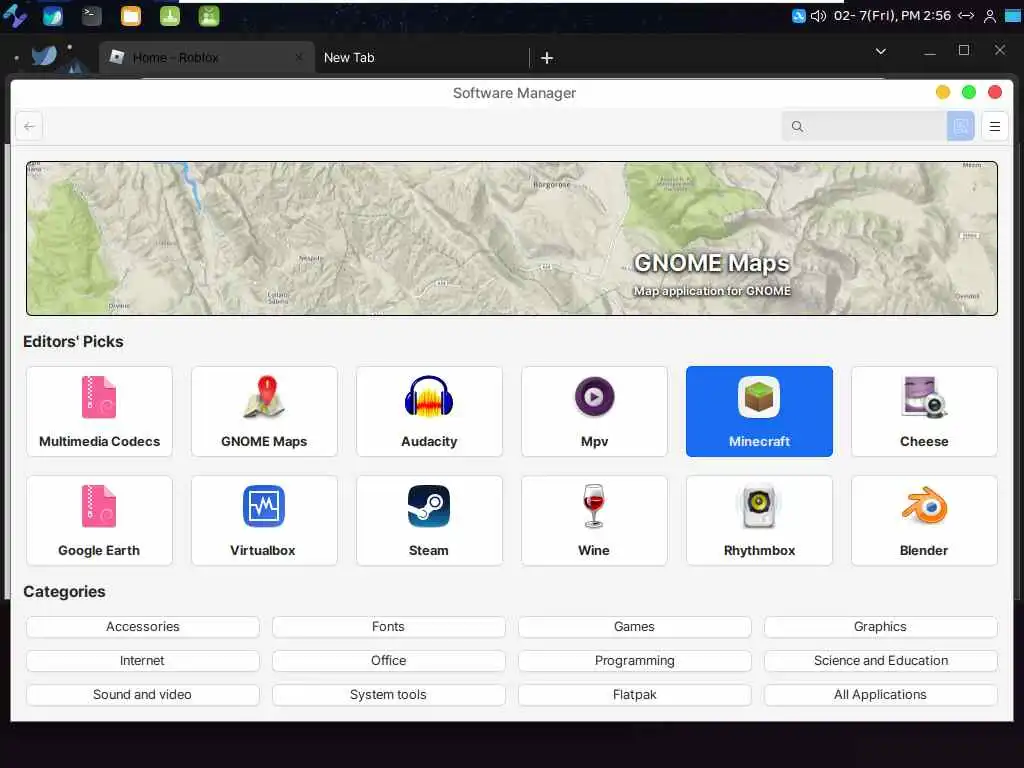The width and height of the screenshot is (1024, 768).
Task: Click the yellow minimize window dot
Action: point(942,92)
